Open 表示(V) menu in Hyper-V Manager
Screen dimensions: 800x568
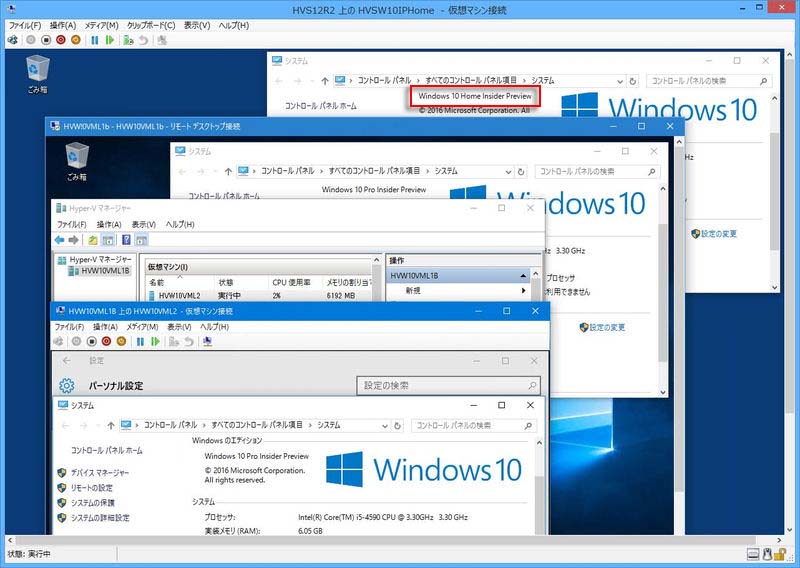[x=143, y=225]
